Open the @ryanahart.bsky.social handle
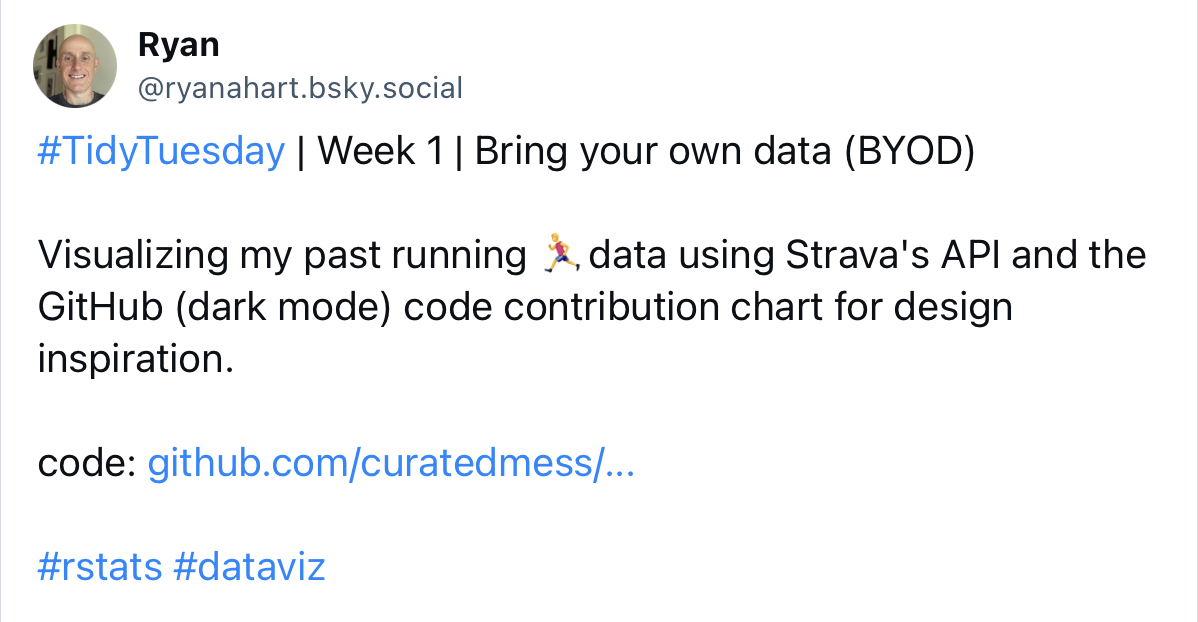 (299, 88)
